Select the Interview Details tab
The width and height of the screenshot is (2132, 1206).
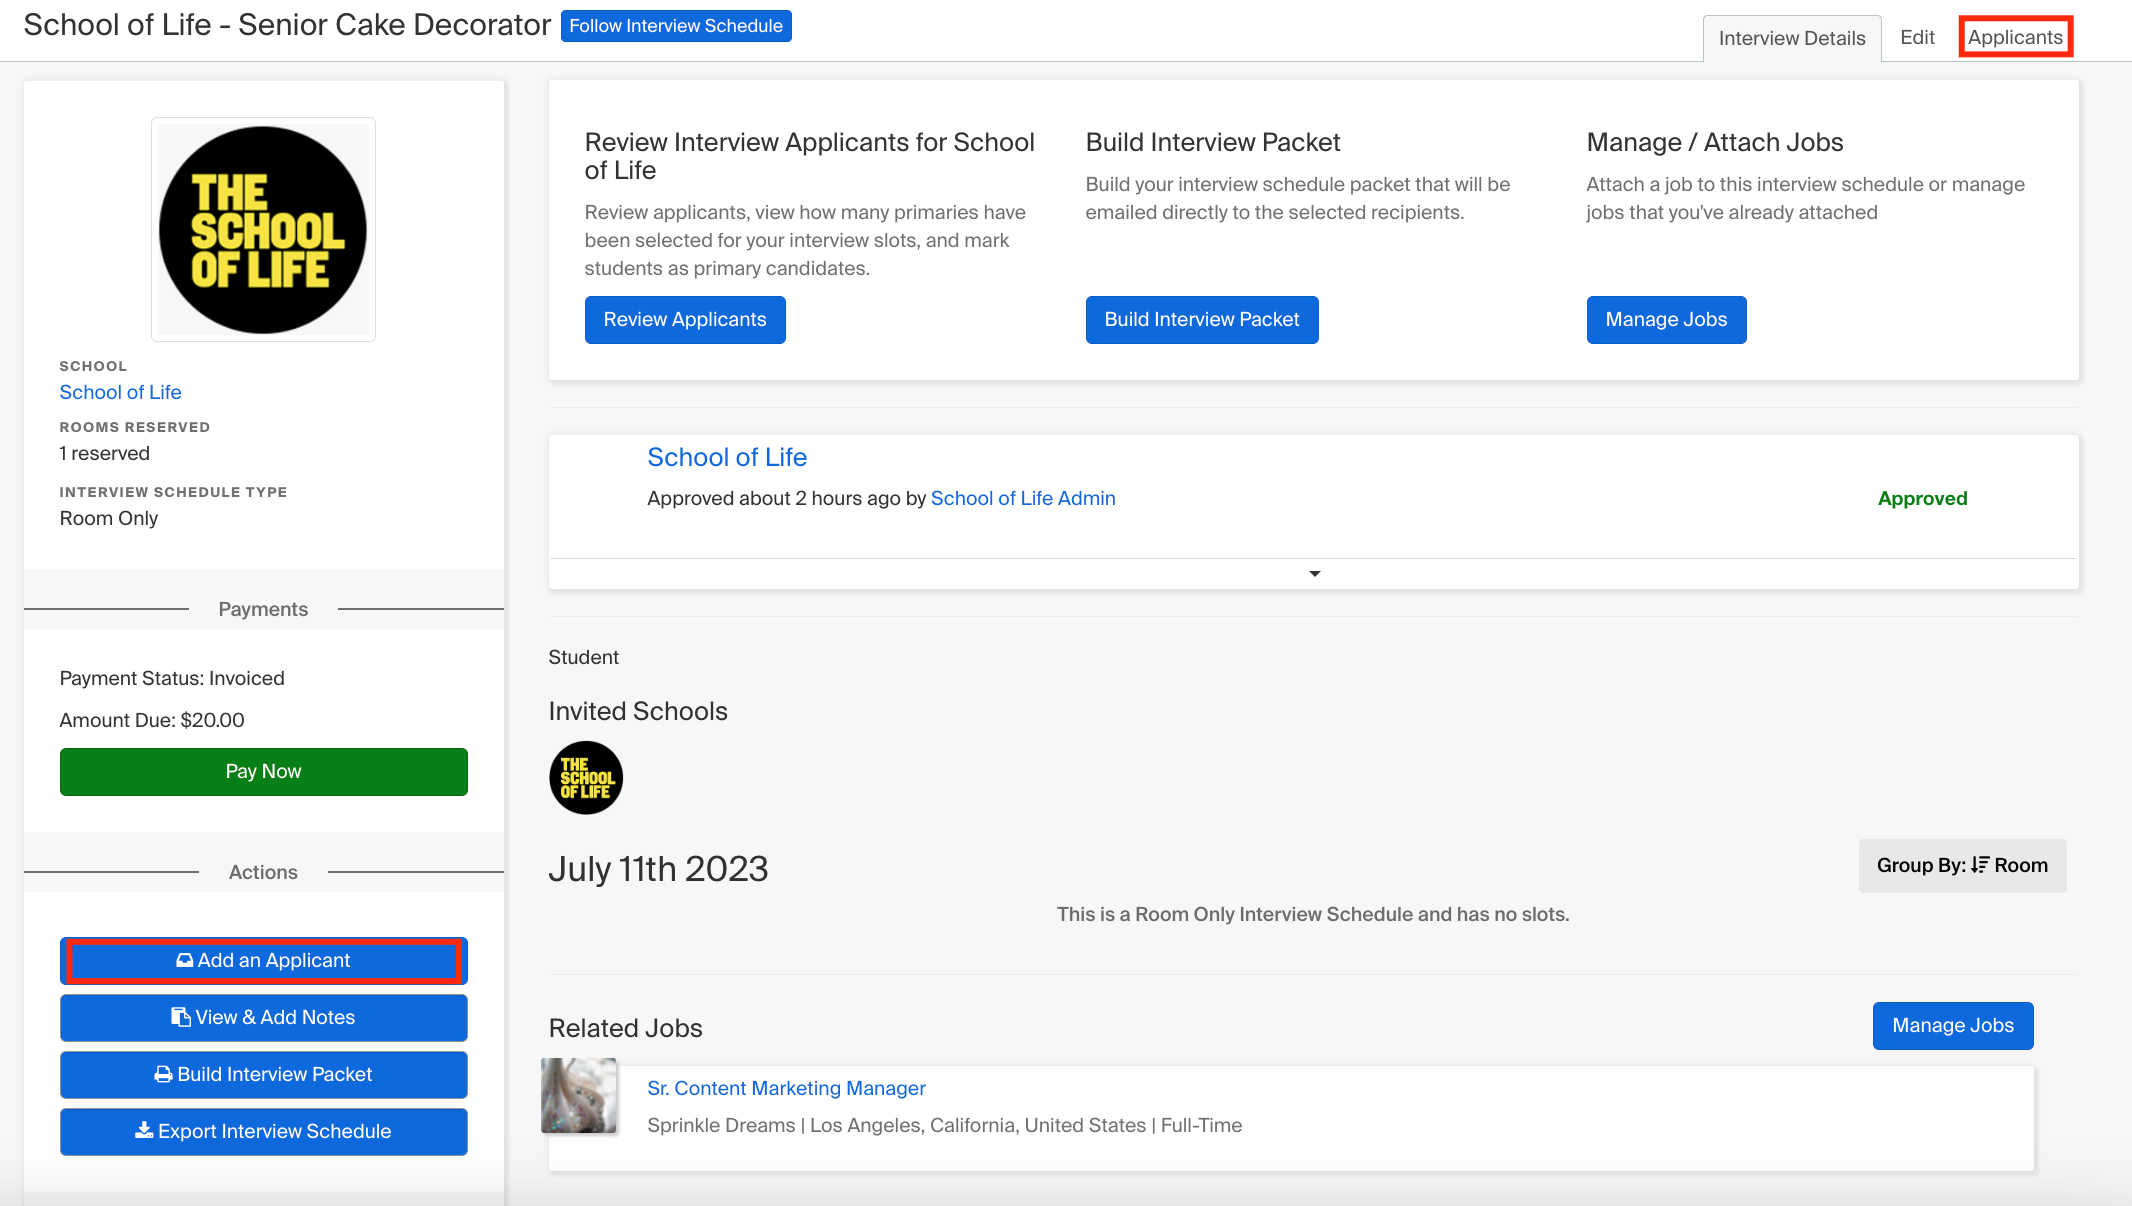coord(1791,38)
